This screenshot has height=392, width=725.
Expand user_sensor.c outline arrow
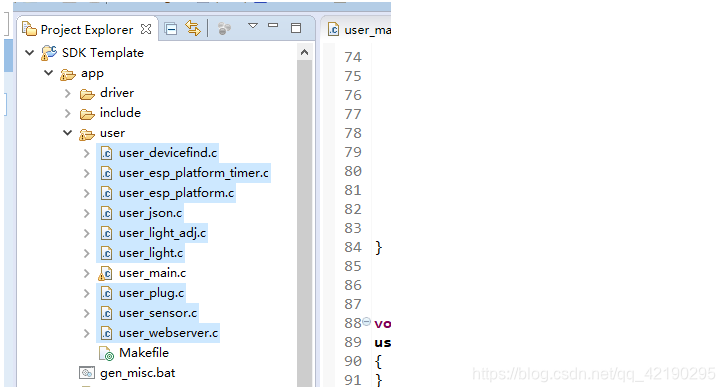(x=86, y=313)
